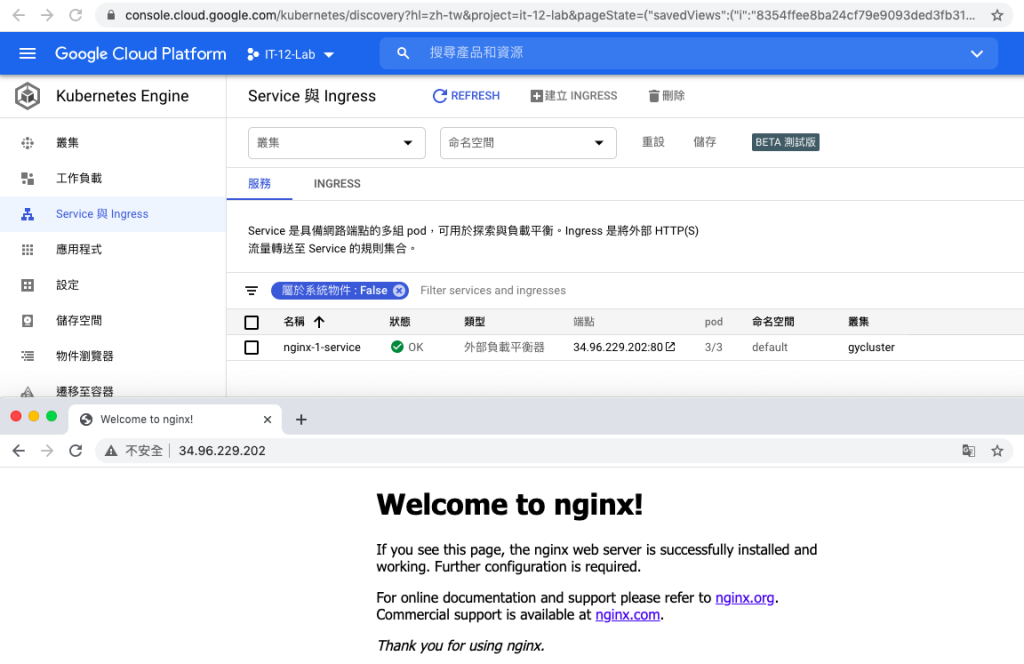Open 設定 in the sidebar menu
Viewport: 1024px width, 664px height.
pos(67,285)
